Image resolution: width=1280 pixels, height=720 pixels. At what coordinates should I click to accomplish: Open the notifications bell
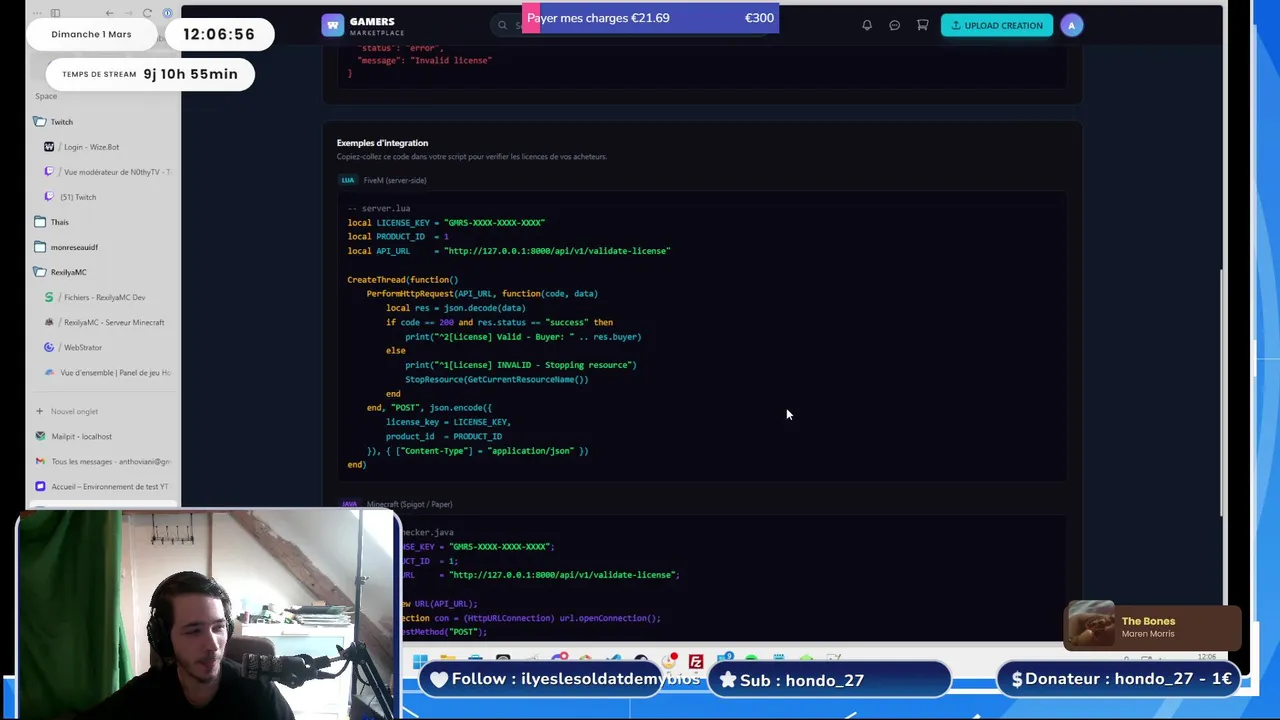click(x=867, y=25)
